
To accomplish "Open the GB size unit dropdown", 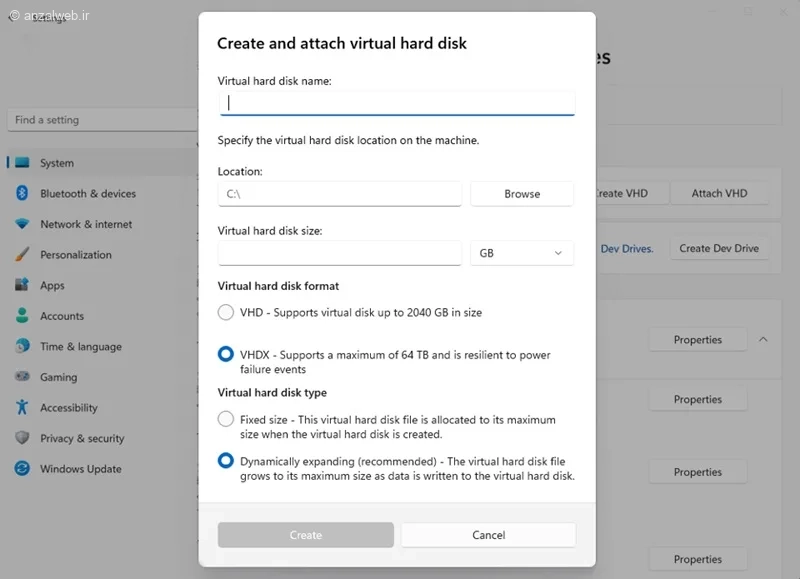I will click(522, 253).
